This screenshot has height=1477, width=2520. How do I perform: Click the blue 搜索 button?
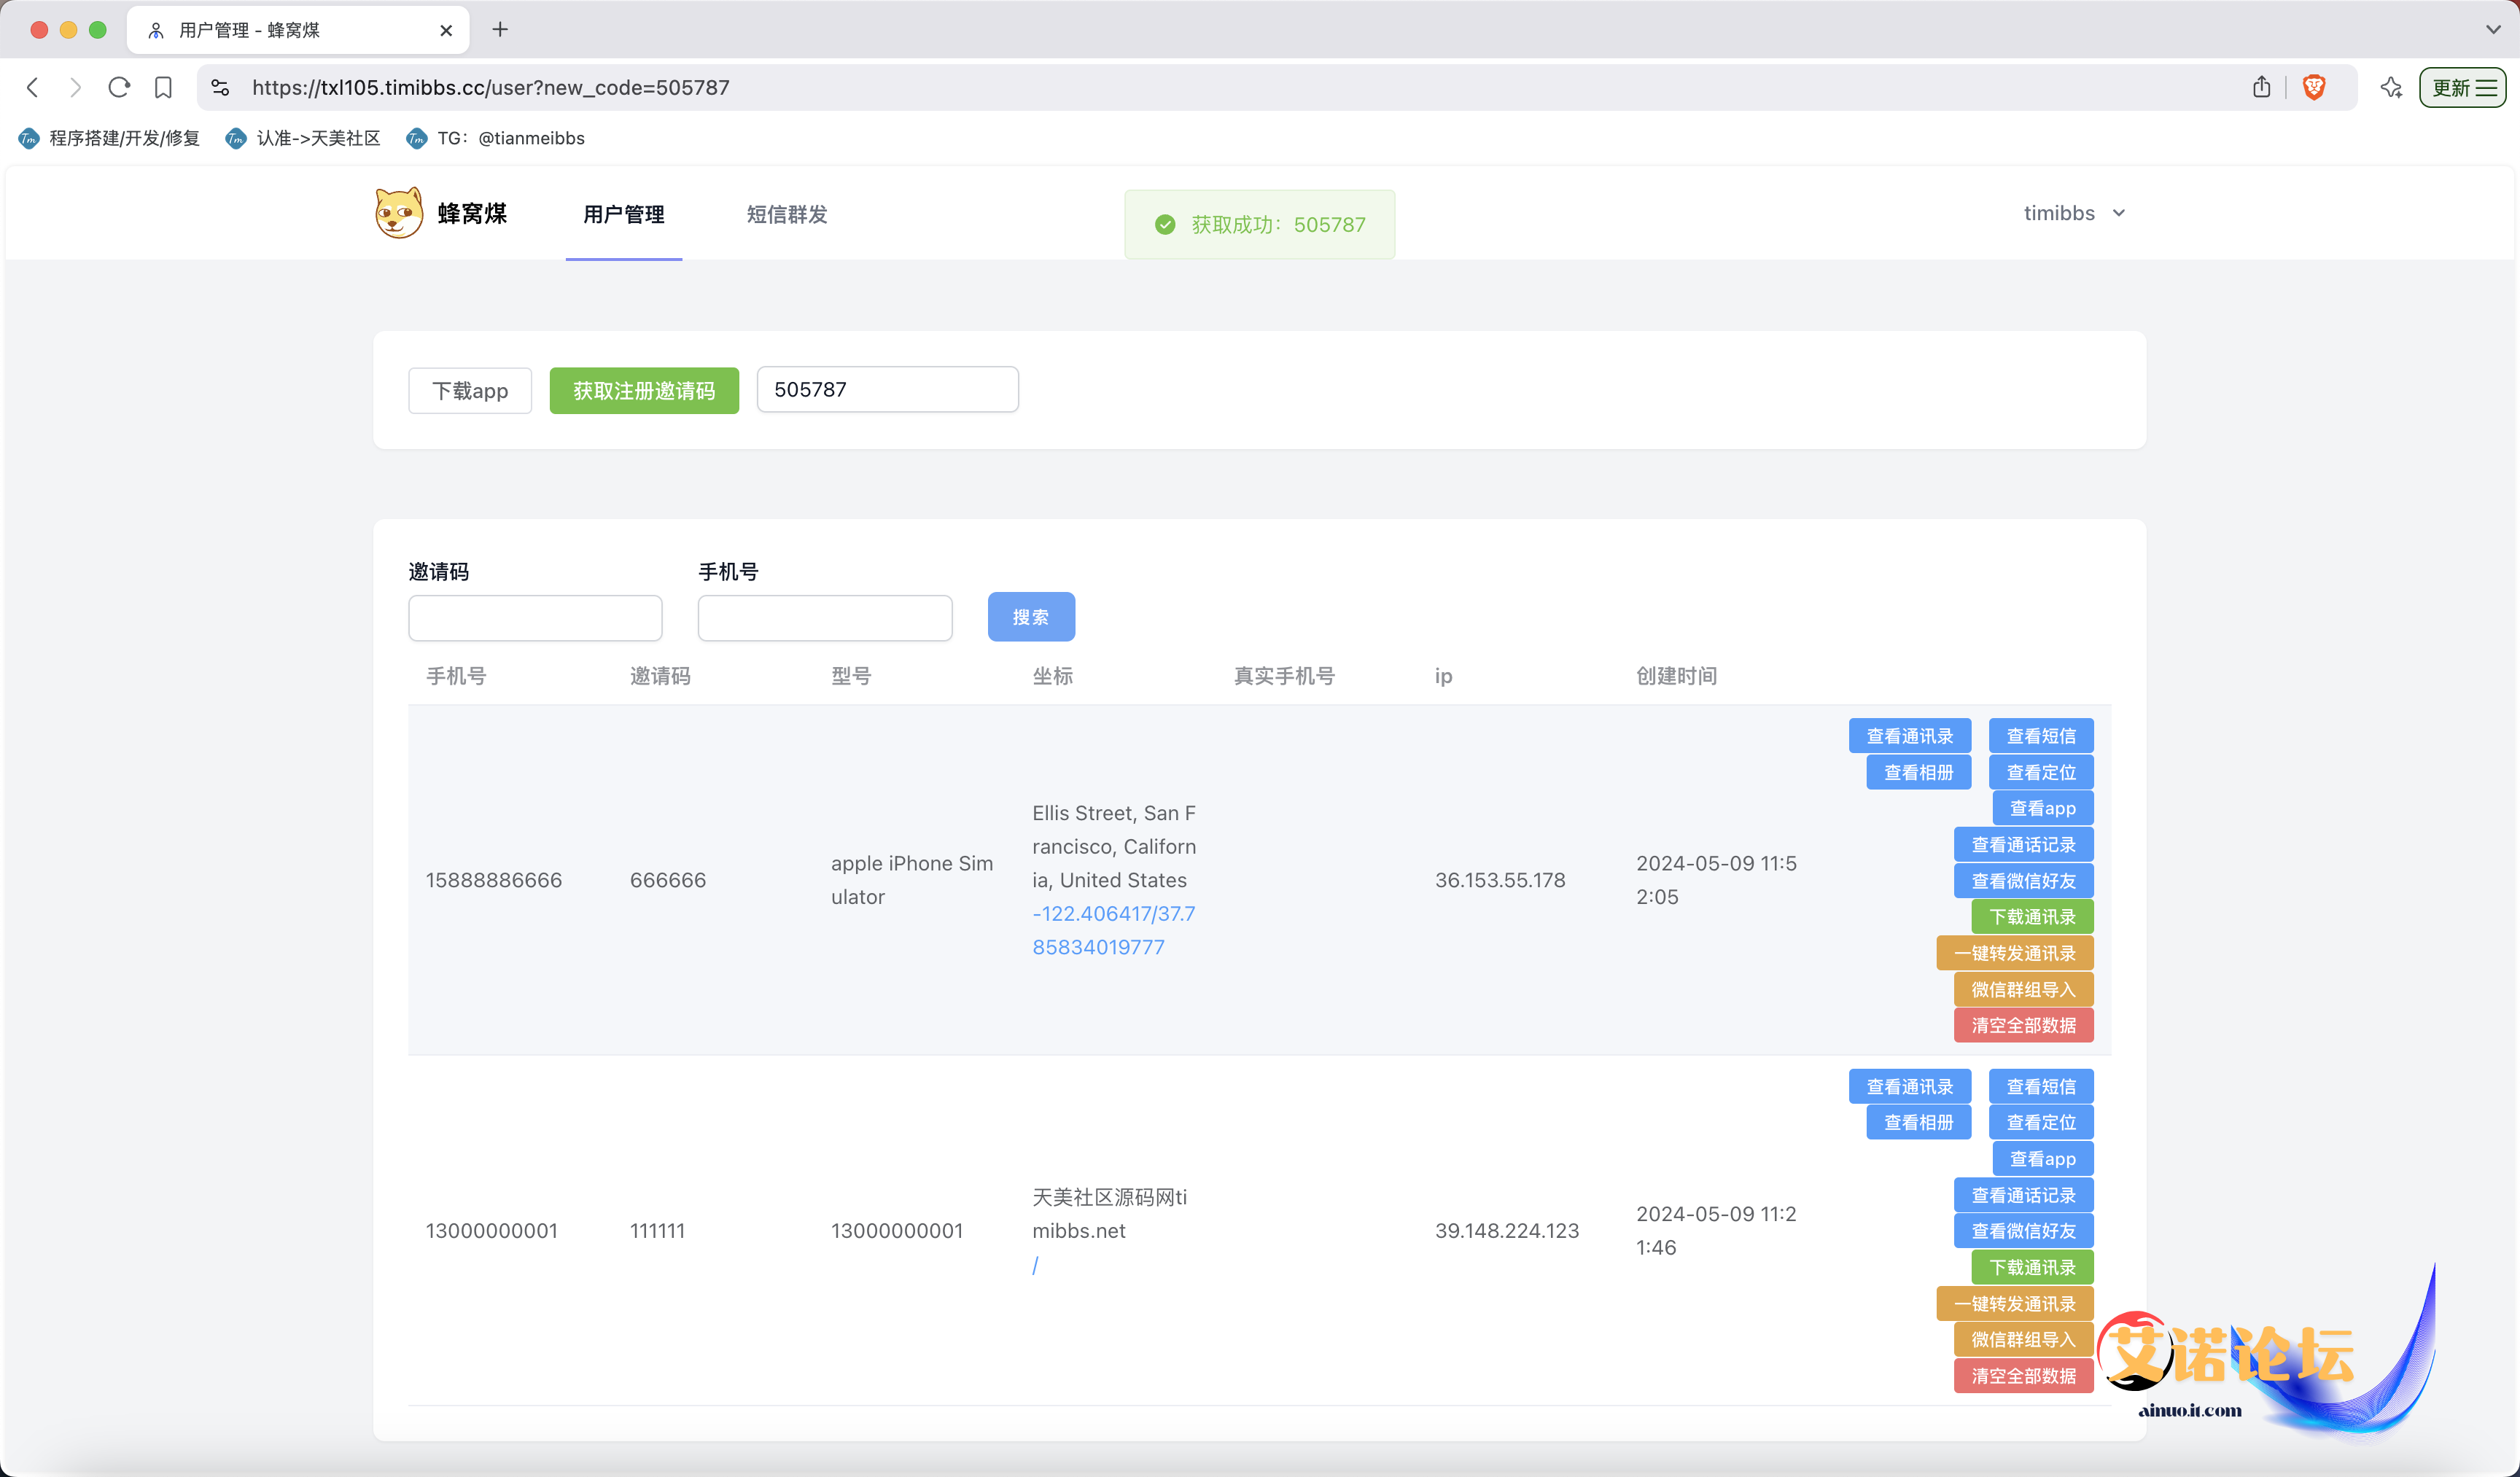[1030, 617]
